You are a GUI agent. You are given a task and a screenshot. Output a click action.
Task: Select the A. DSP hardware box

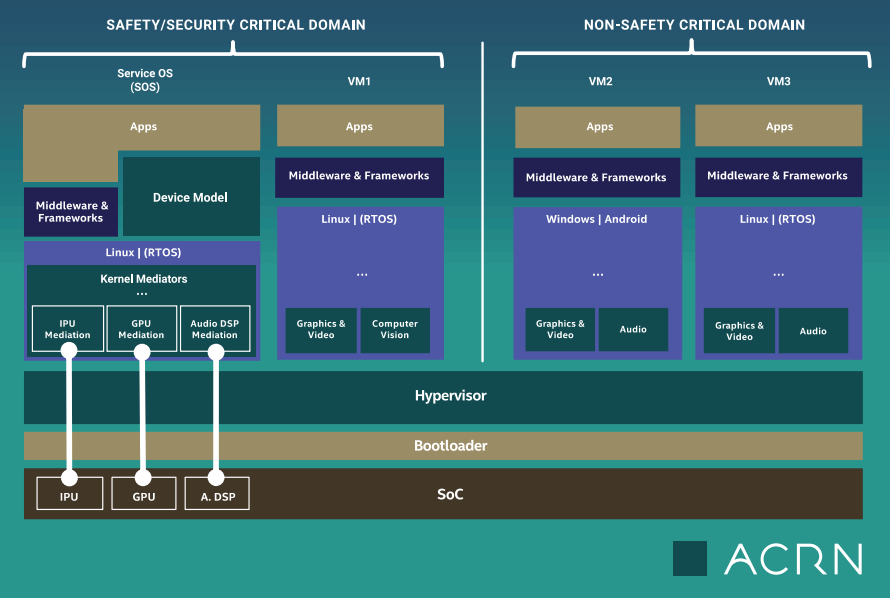[217, 494]
